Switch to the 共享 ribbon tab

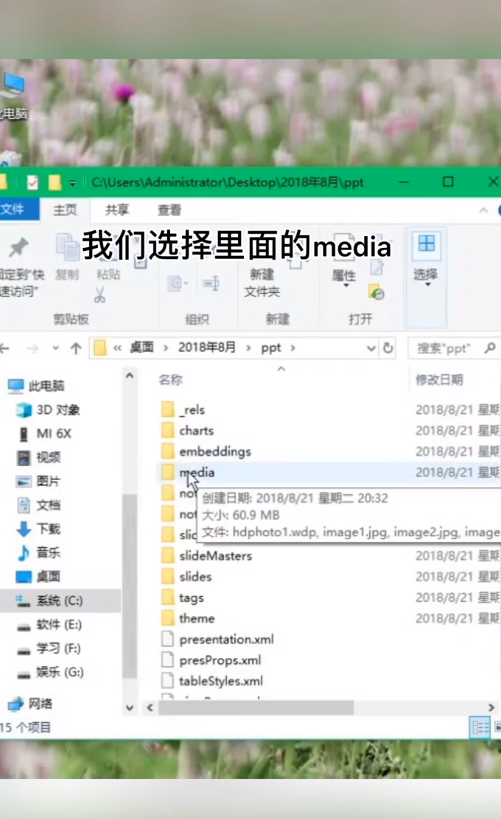point(117,210)
